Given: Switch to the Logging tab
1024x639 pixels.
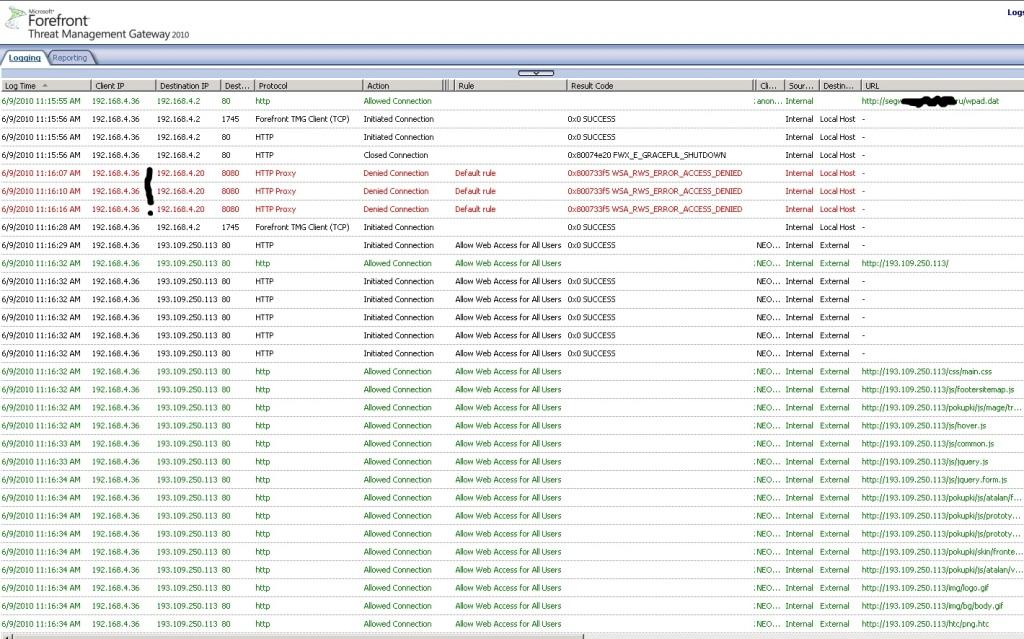Looking at the screenshot, I should [24, 57].
